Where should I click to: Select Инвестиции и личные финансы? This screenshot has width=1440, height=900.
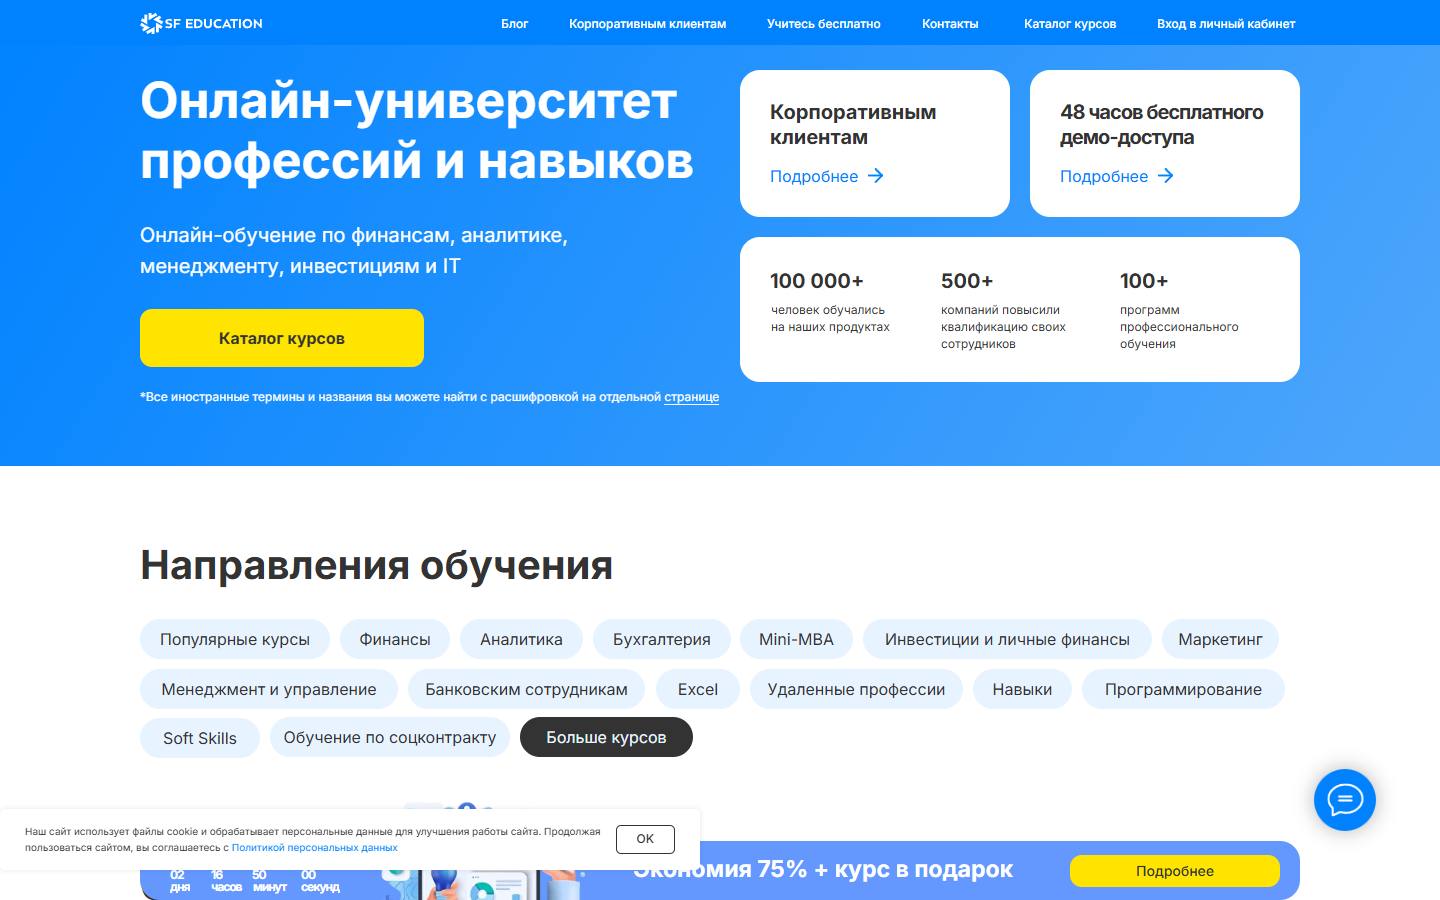point(1007,639)
